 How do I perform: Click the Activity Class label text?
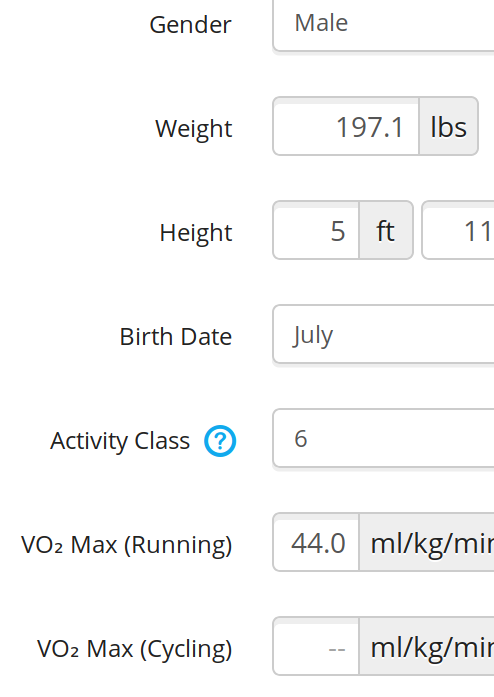[x=120, y=441]
